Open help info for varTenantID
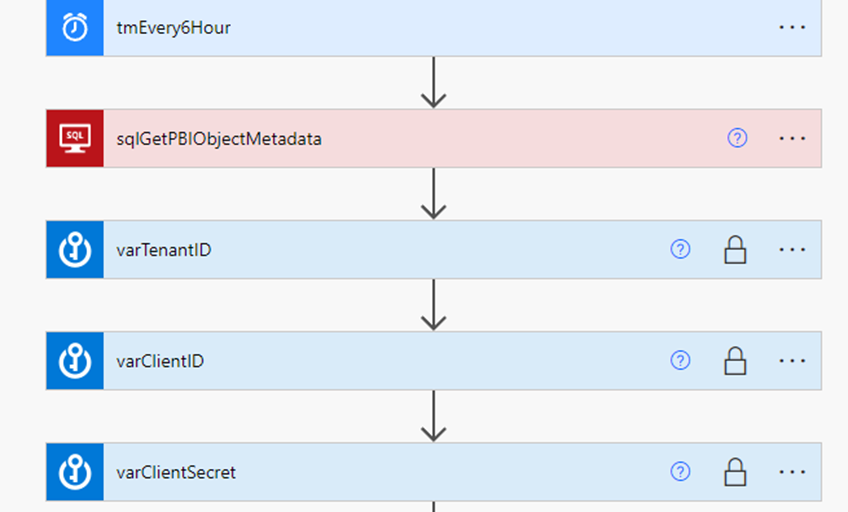 click(680, 249)
